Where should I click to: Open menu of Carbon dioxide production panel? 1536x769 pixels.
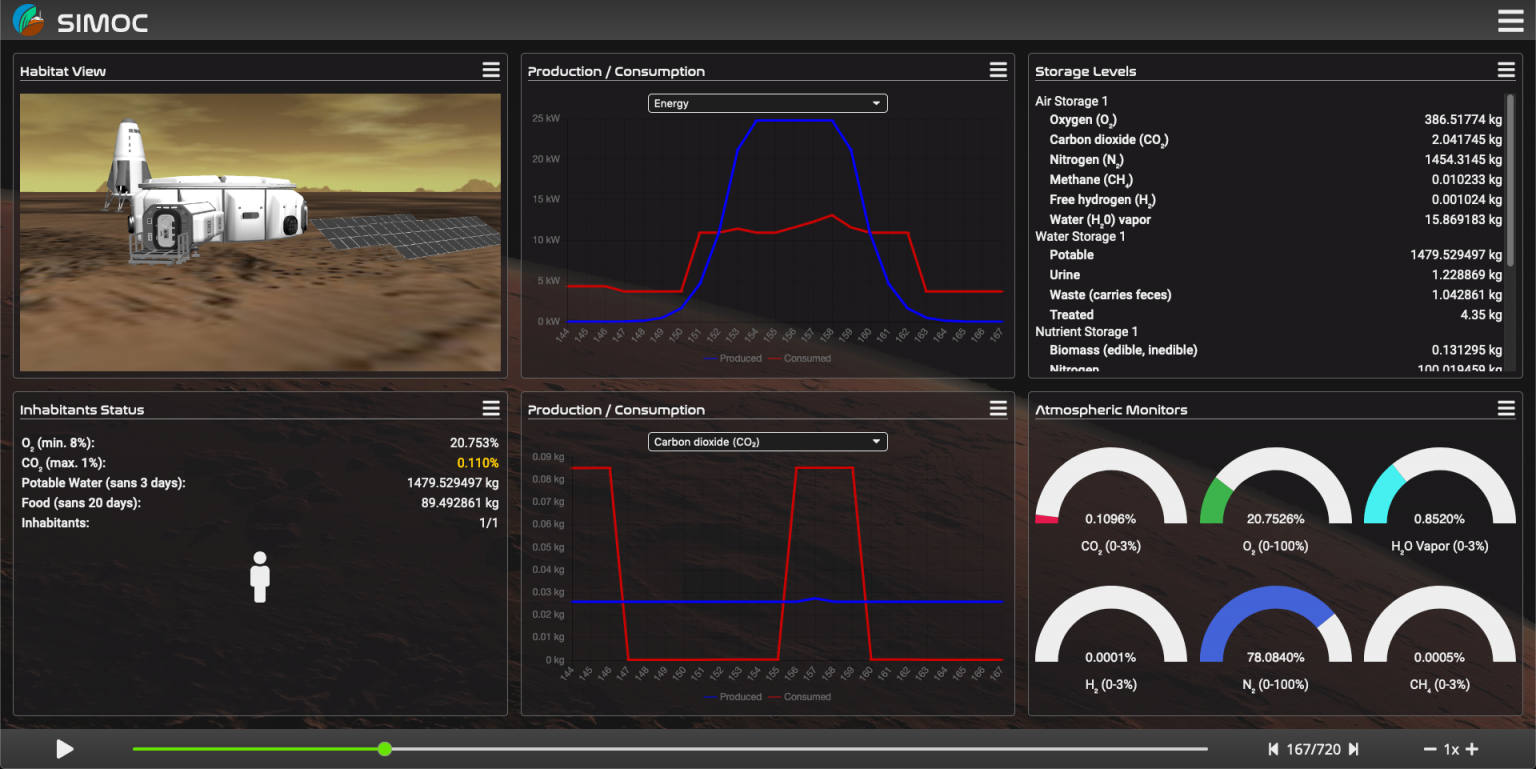(998, 408)
